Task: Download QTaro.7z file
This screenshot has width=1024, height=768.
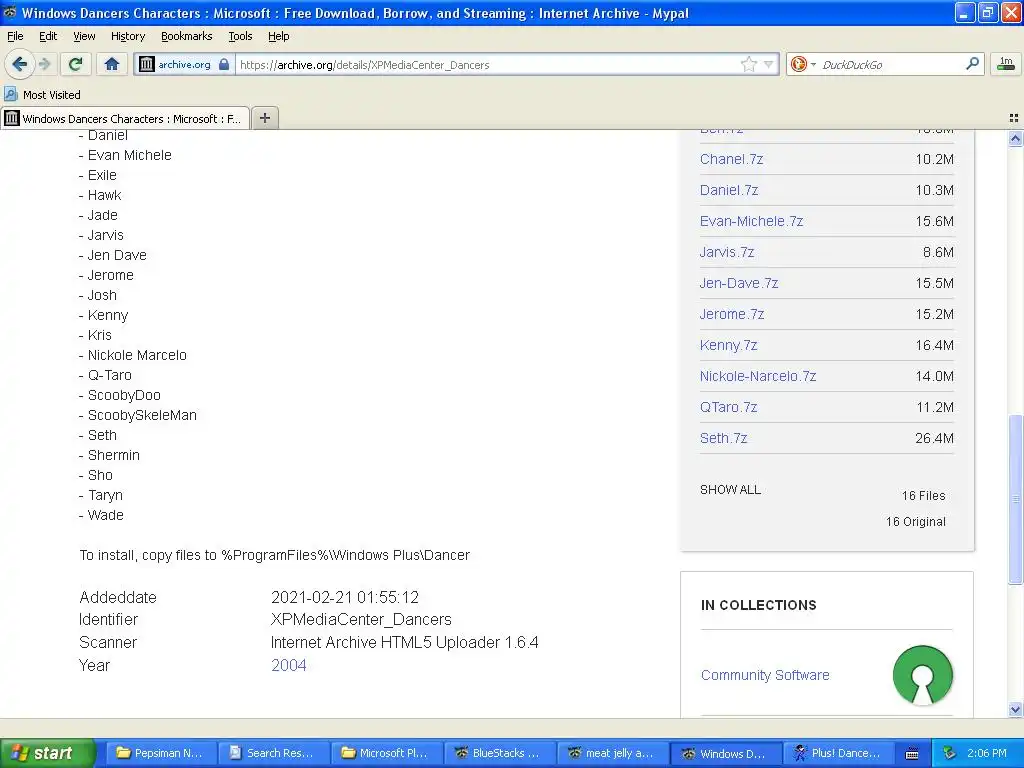Action: tap(728, 408)
